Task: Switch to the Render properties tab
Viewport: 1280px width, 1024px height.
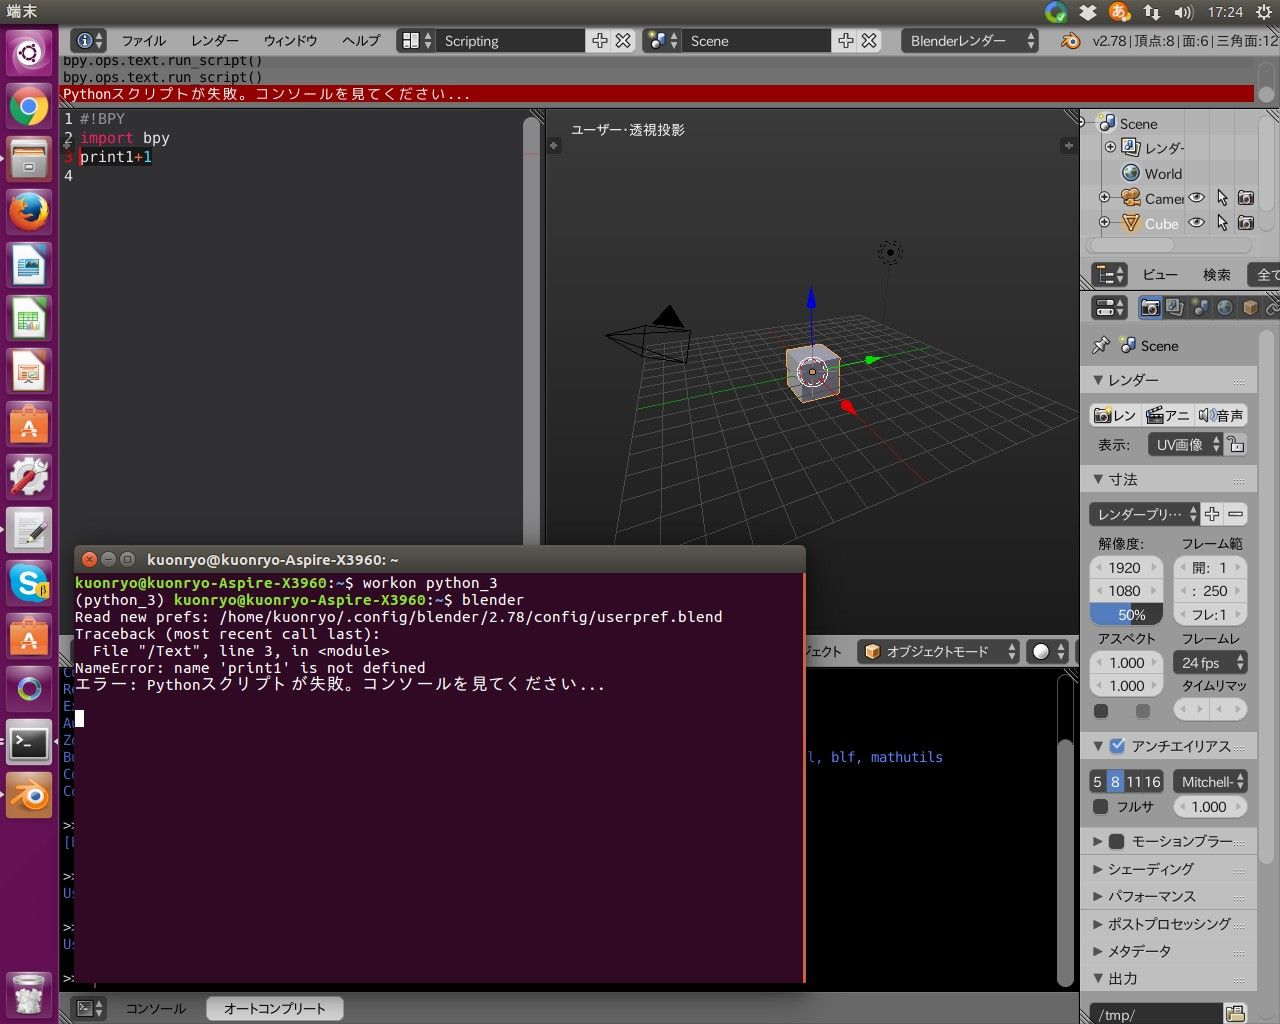Action: pyautogui.click(x=1150, y=307)
